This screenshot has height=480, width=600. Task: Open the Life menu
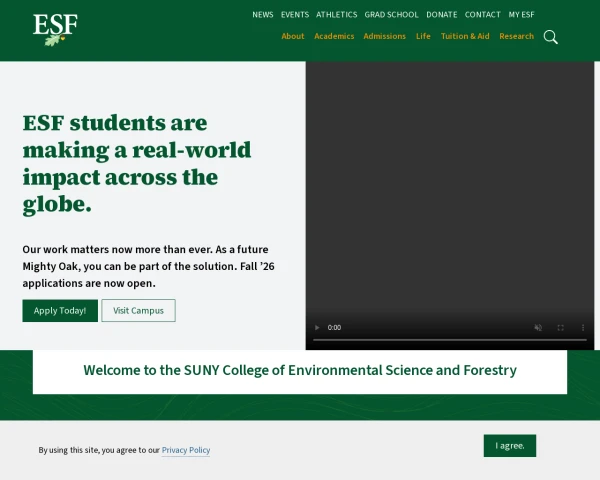click(423, 36)
